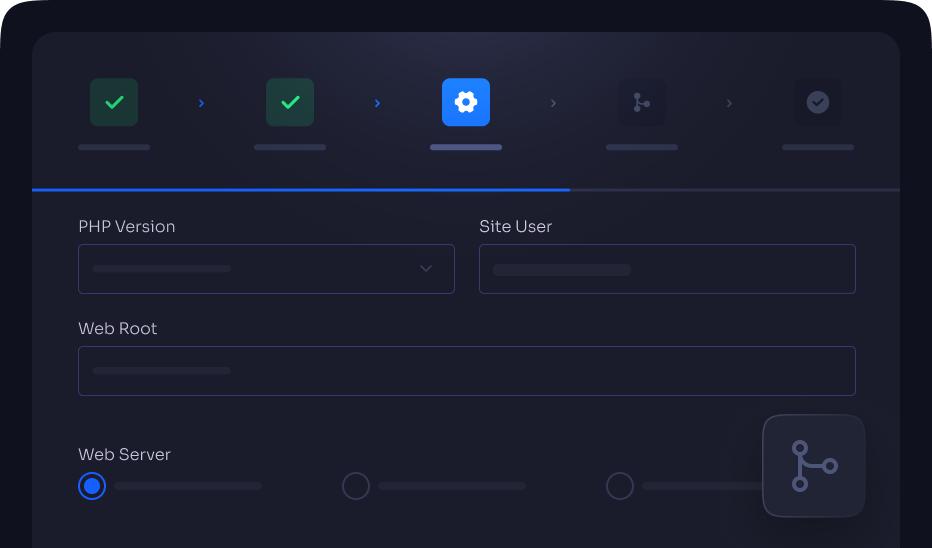Click the second completed step checkmark icon

click(x=290, y=102)
